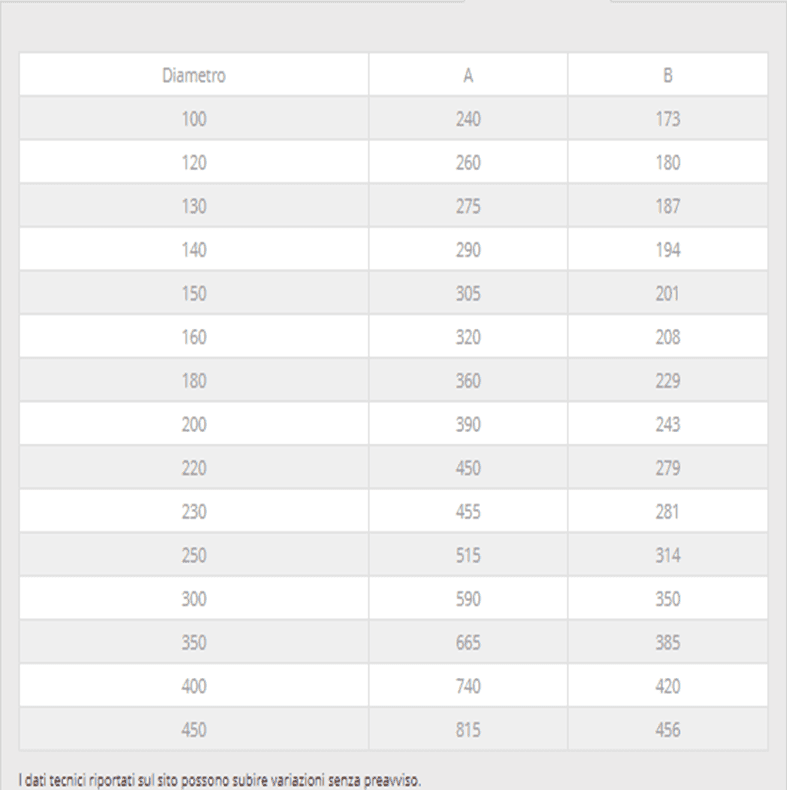This screenshot has height=790, width=787.
Task: Select the B value 208 cell
Action: coord(668,337)
